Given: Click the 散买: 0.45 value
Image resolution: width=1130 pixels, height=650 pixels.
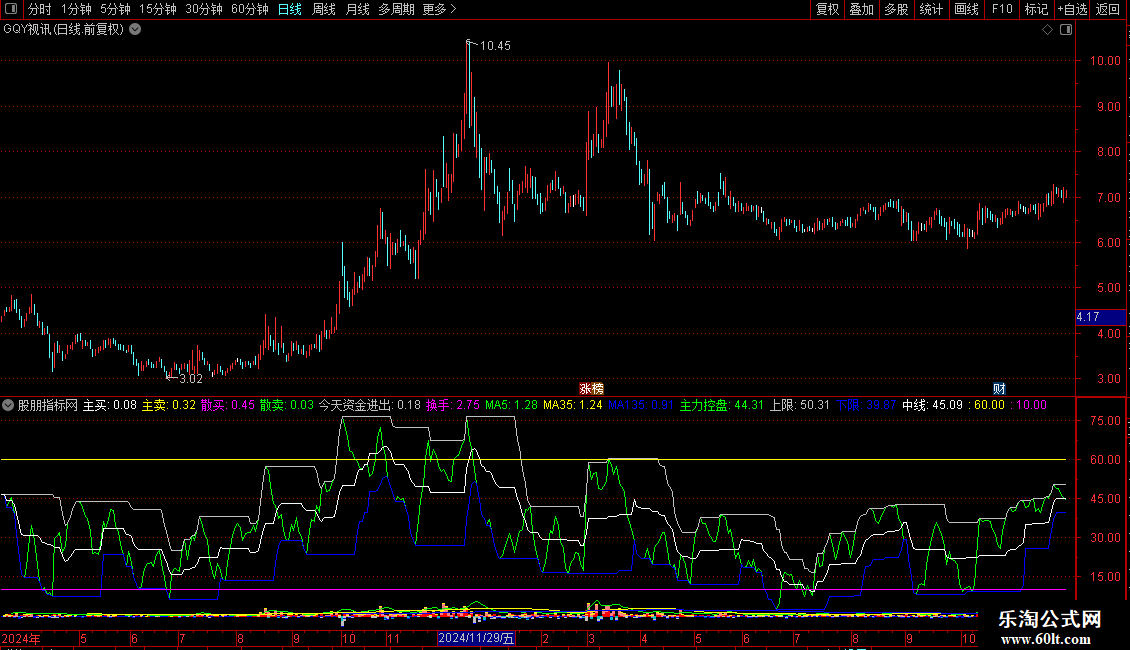Looking at the screenshot, I should 228,405.
